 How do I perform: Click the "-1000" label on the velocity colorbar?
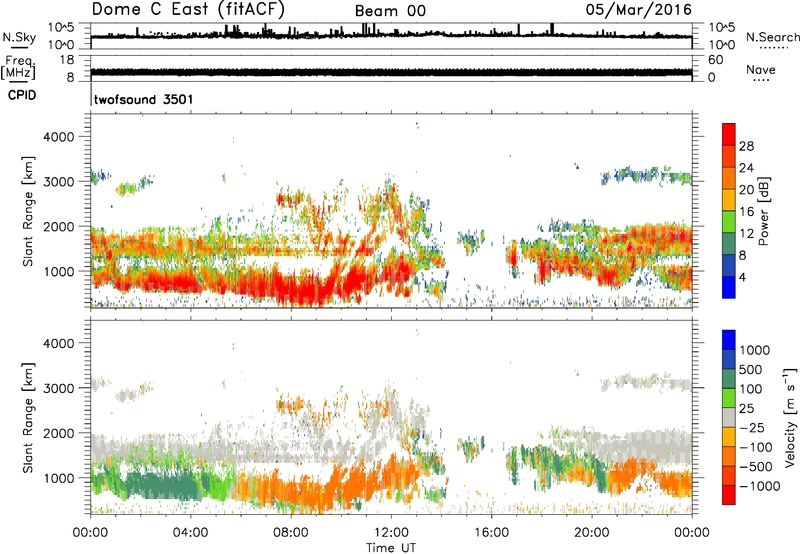coord(759,486)
